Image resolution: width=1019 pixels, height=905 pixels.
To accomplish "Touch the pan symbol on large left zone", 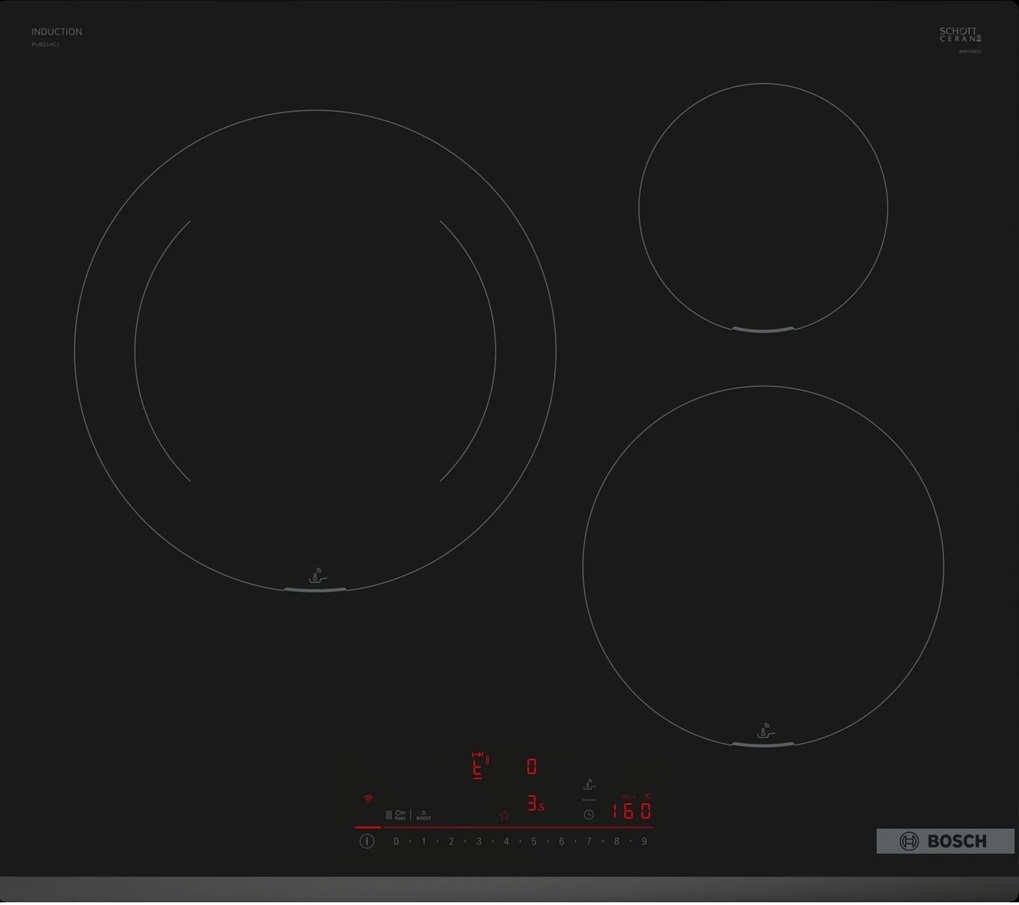I will pyautogui.click(x=316, y=576).
